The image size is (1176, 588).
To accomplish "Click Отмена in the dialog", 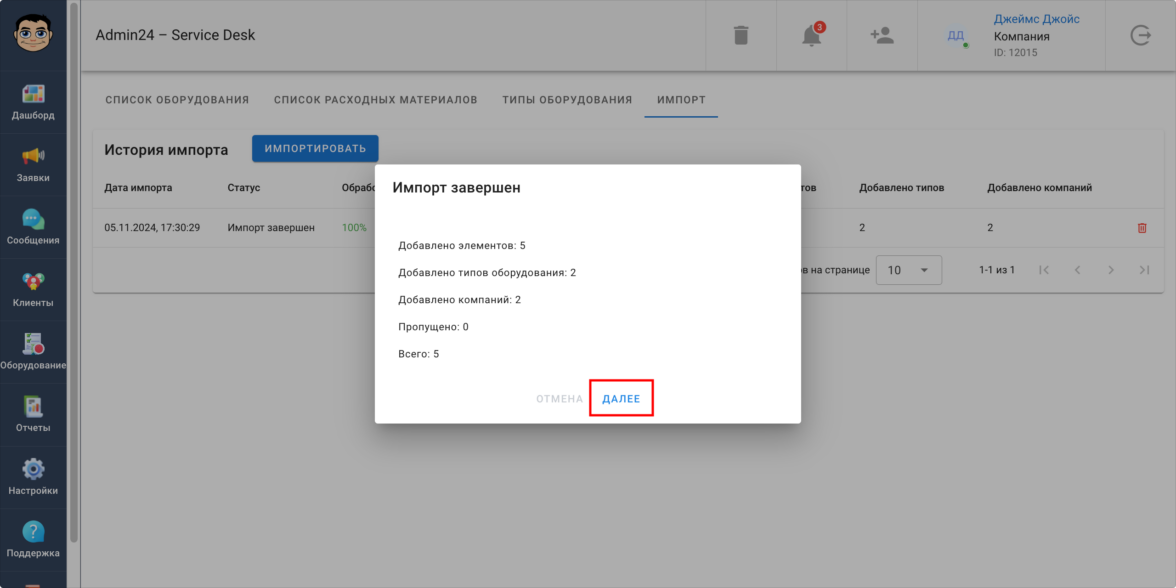I will click(x=560, y=399).
